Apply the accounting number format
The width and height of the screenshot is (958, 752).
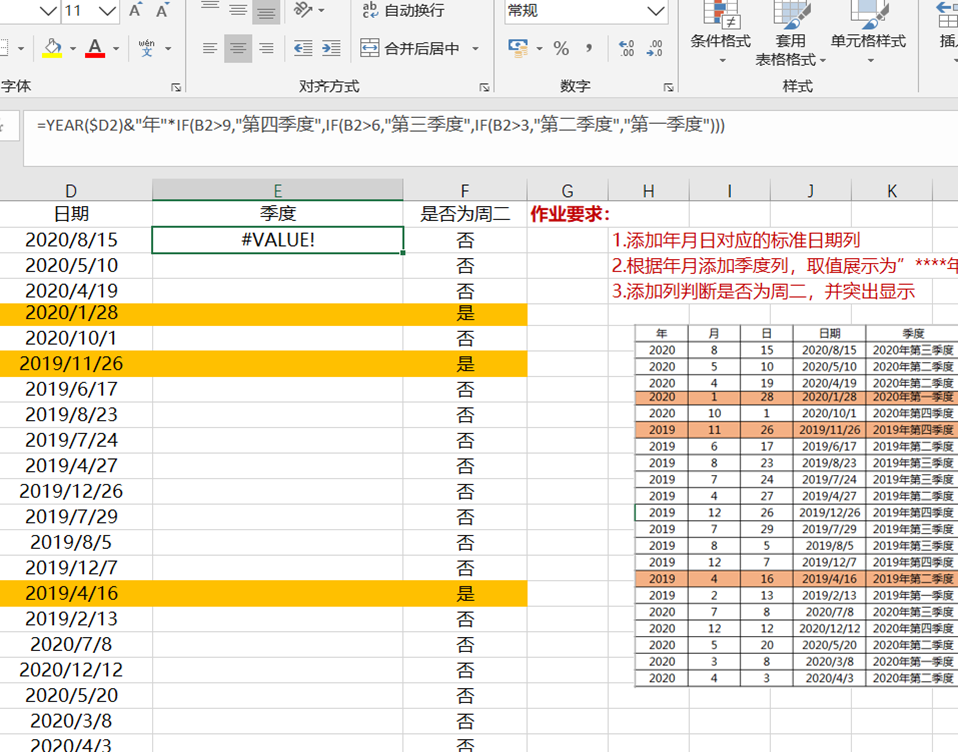518,48
